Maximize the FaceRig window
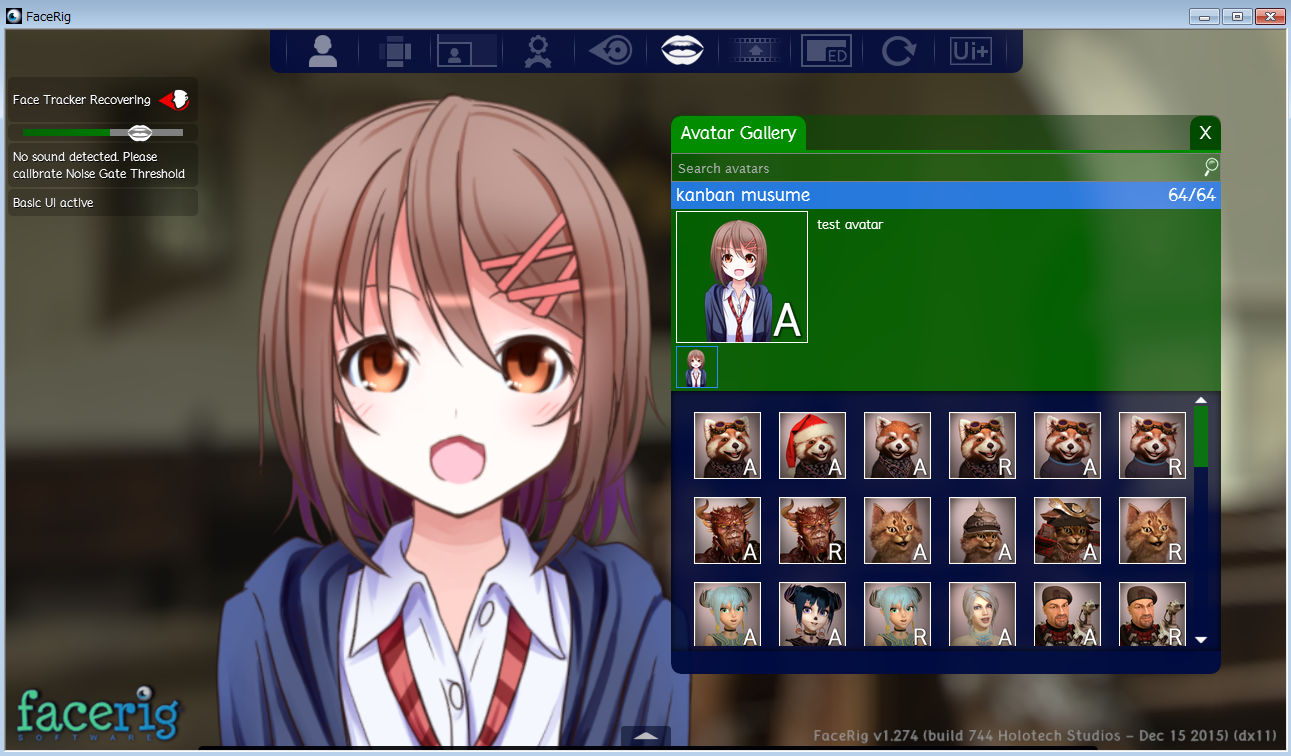Viewport: 1291px width, 756px height. [x=1237, y=16]
